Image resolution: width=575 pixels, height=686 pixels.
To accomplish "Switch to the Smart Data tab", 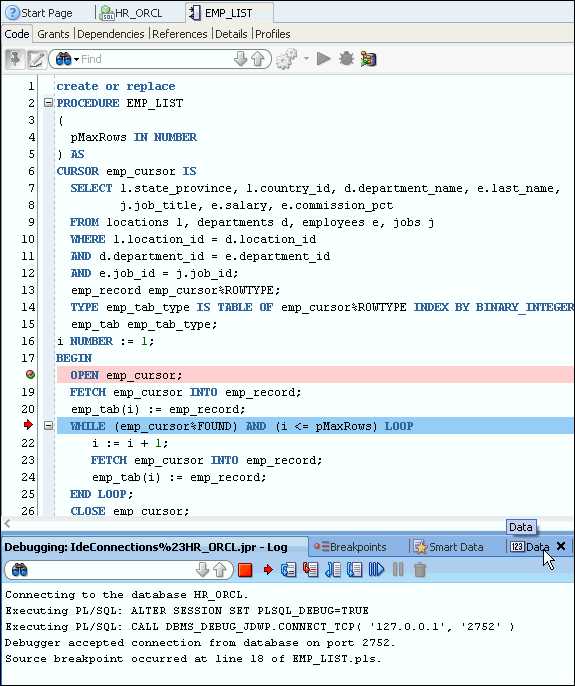I will pos(449,547).
